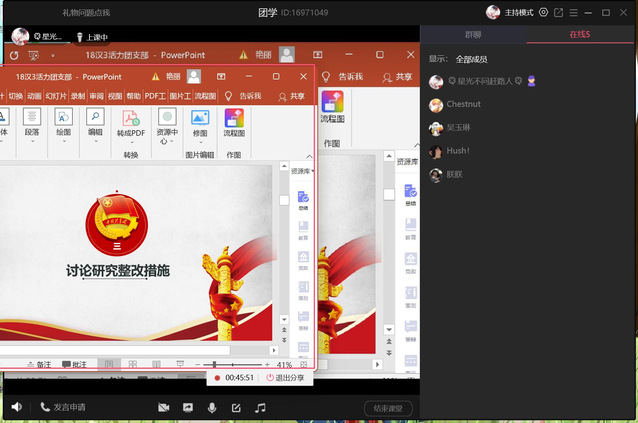This screenshot has width=638, height=423.
Task: Click 资源中心 icon in front PowerPoint
Action: (167, 117)
